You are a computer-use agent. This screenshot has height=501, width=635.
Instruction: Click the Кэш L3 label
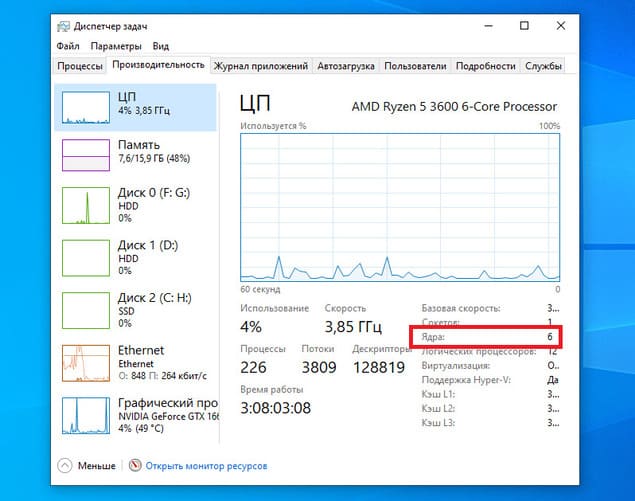pyautogui.click(x=438, y=423)
